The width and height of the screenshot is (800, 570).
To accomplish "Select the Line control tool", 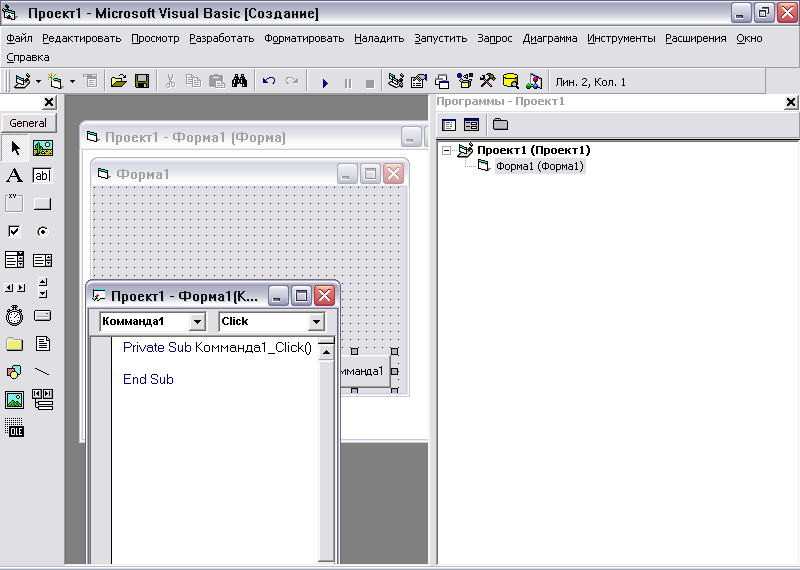I will point(42,371).
